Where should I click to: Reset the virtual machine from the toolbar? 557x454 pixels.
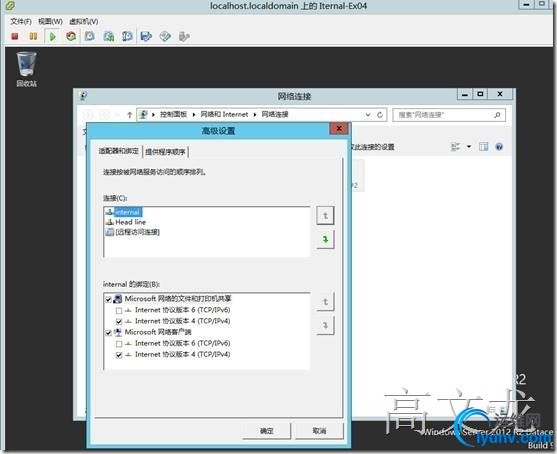pyautogui.click(x=71, y=36)
